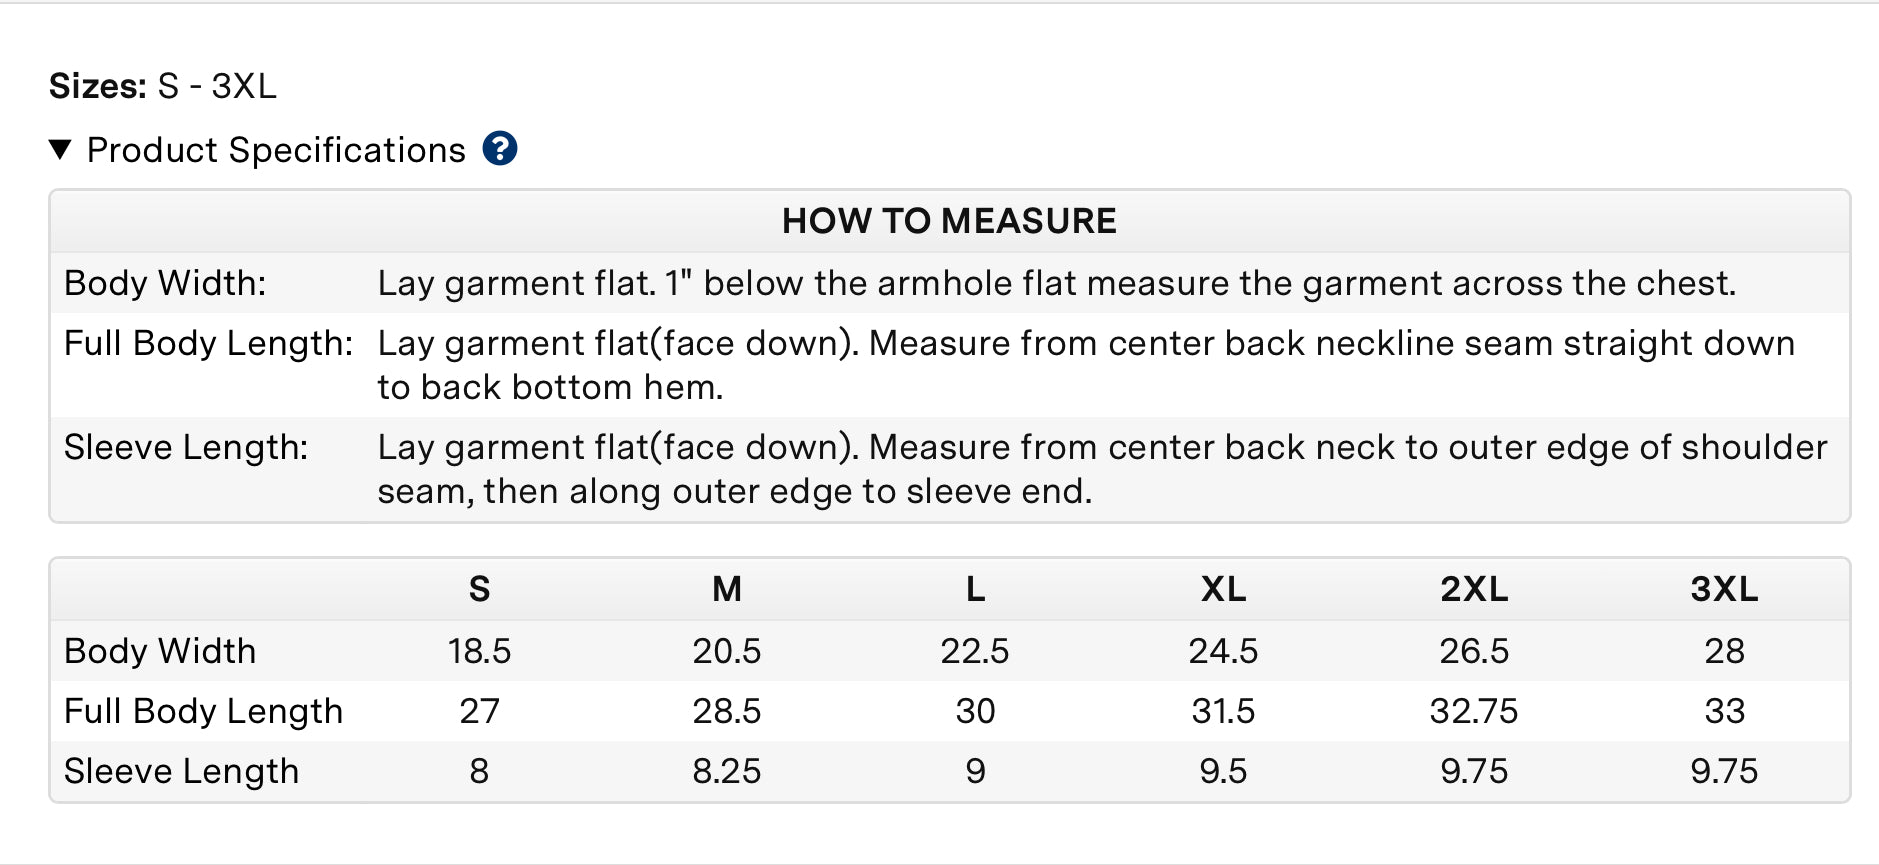1879x865 pixels.
Task: Click the S size column header
Action: (479, 589)
